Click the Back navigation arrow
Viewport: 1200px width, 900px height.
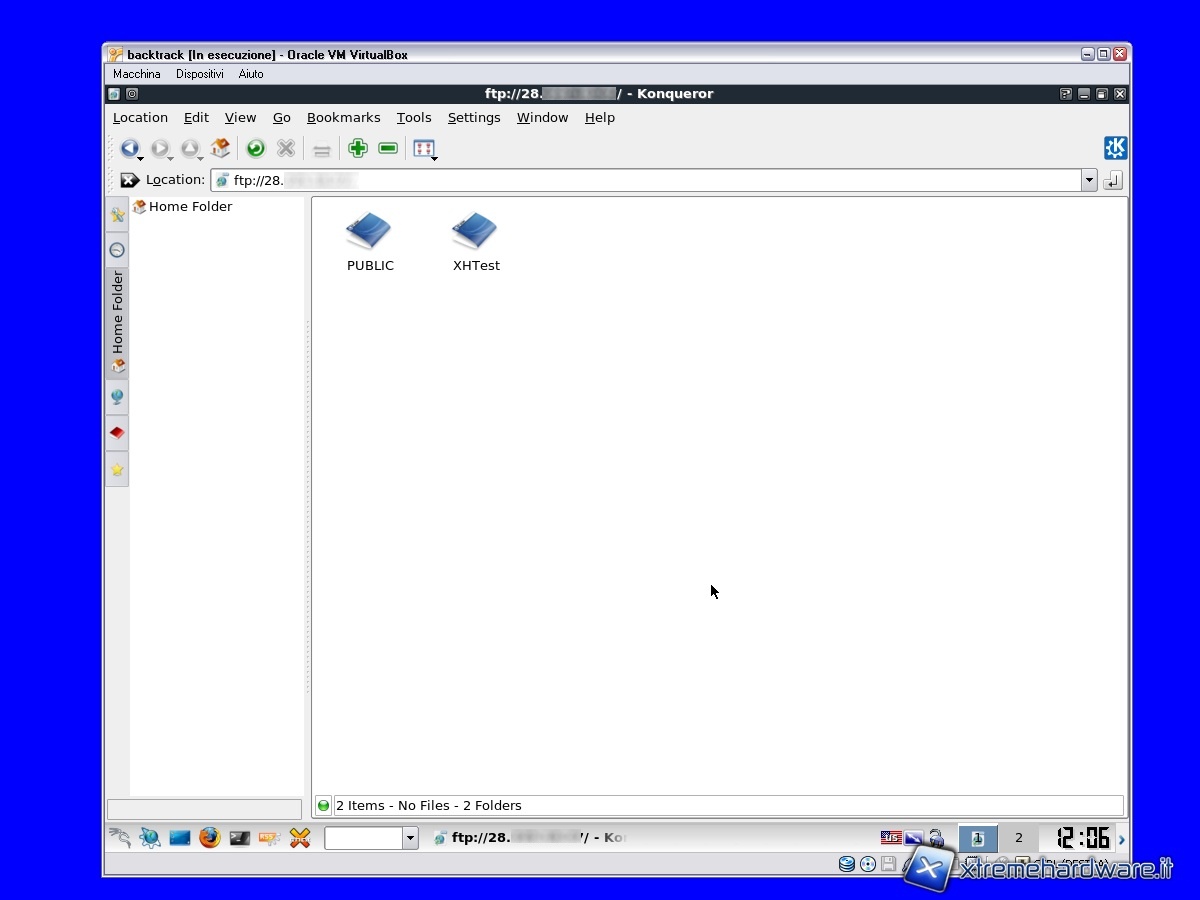pyautogui.click(x=129, y=149)
